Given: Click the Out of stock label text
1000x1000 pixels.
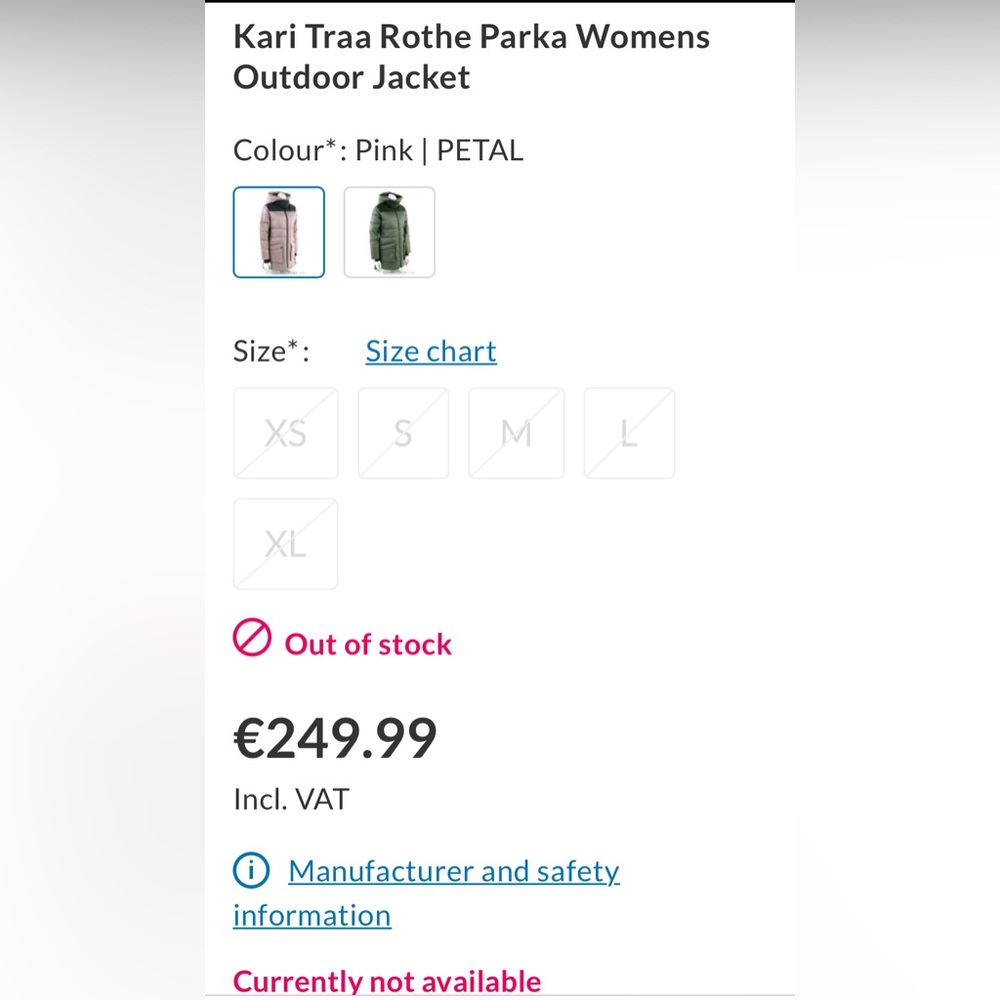Looking at the screenshot, I should 367,644.
